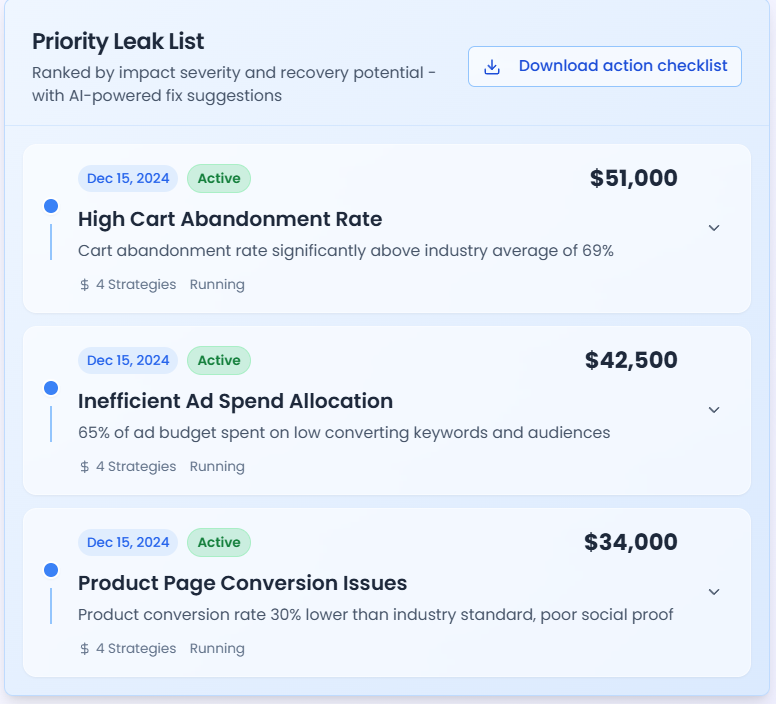Expand the Inefficient Ad Spend Allocation card
Image resolution: width=776 pixels, height=704 pixels.
coord(714,410)
